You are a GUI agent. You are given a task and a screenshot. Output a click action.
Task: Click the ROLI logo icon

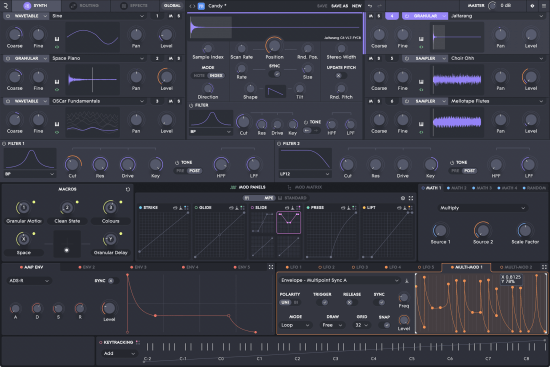(x=6, y=6)
